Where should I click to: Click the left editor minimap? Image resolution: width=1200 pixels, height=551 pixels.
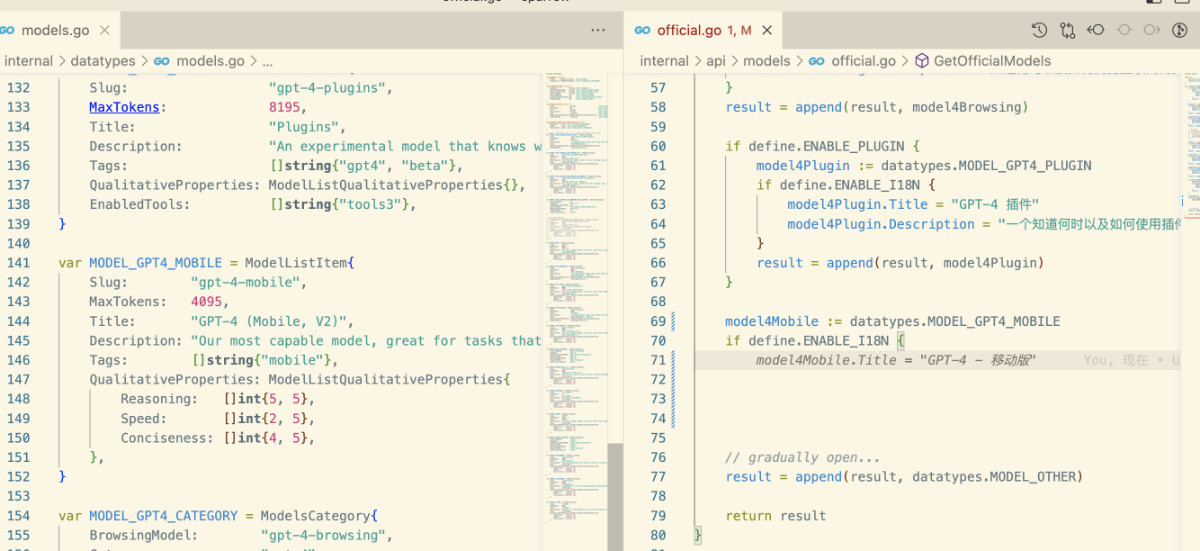pos(577,300)
